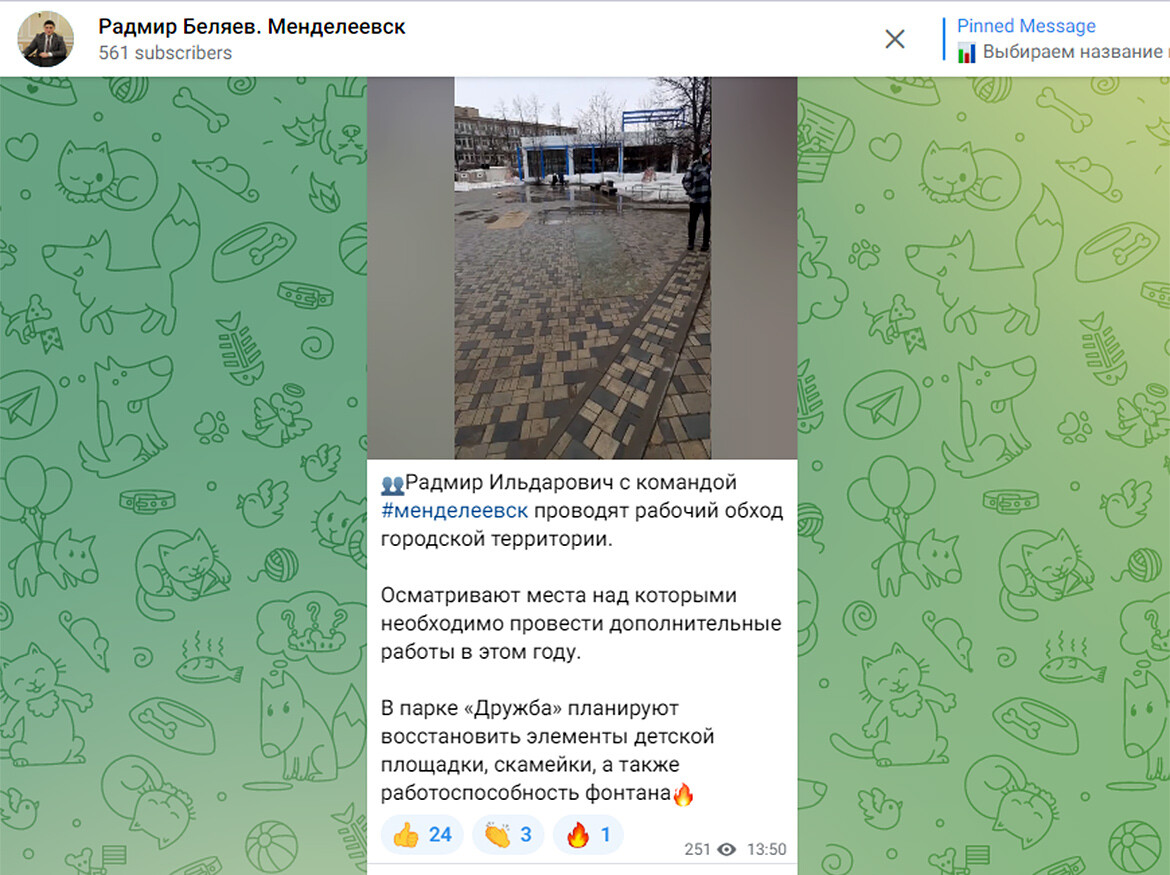Click the 561 subscribers label

coord(165,53)
